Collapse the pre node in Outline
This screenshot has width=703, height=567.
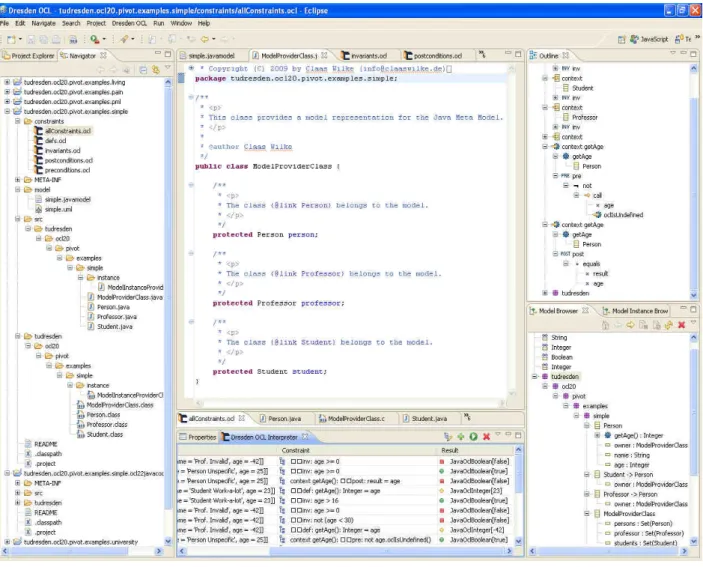click(x=555, y=176)
